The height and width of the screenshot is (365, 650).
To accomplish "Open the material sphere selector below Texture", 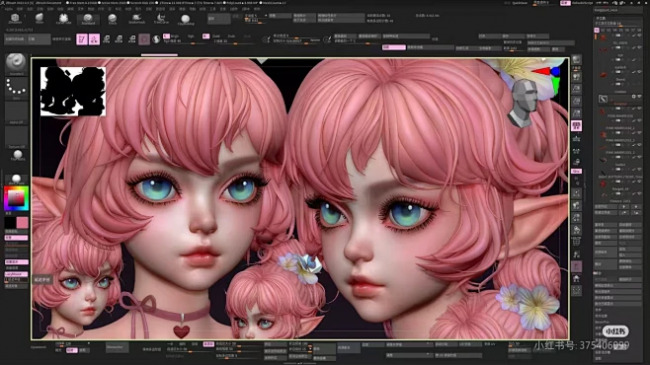I will (17, 156).
